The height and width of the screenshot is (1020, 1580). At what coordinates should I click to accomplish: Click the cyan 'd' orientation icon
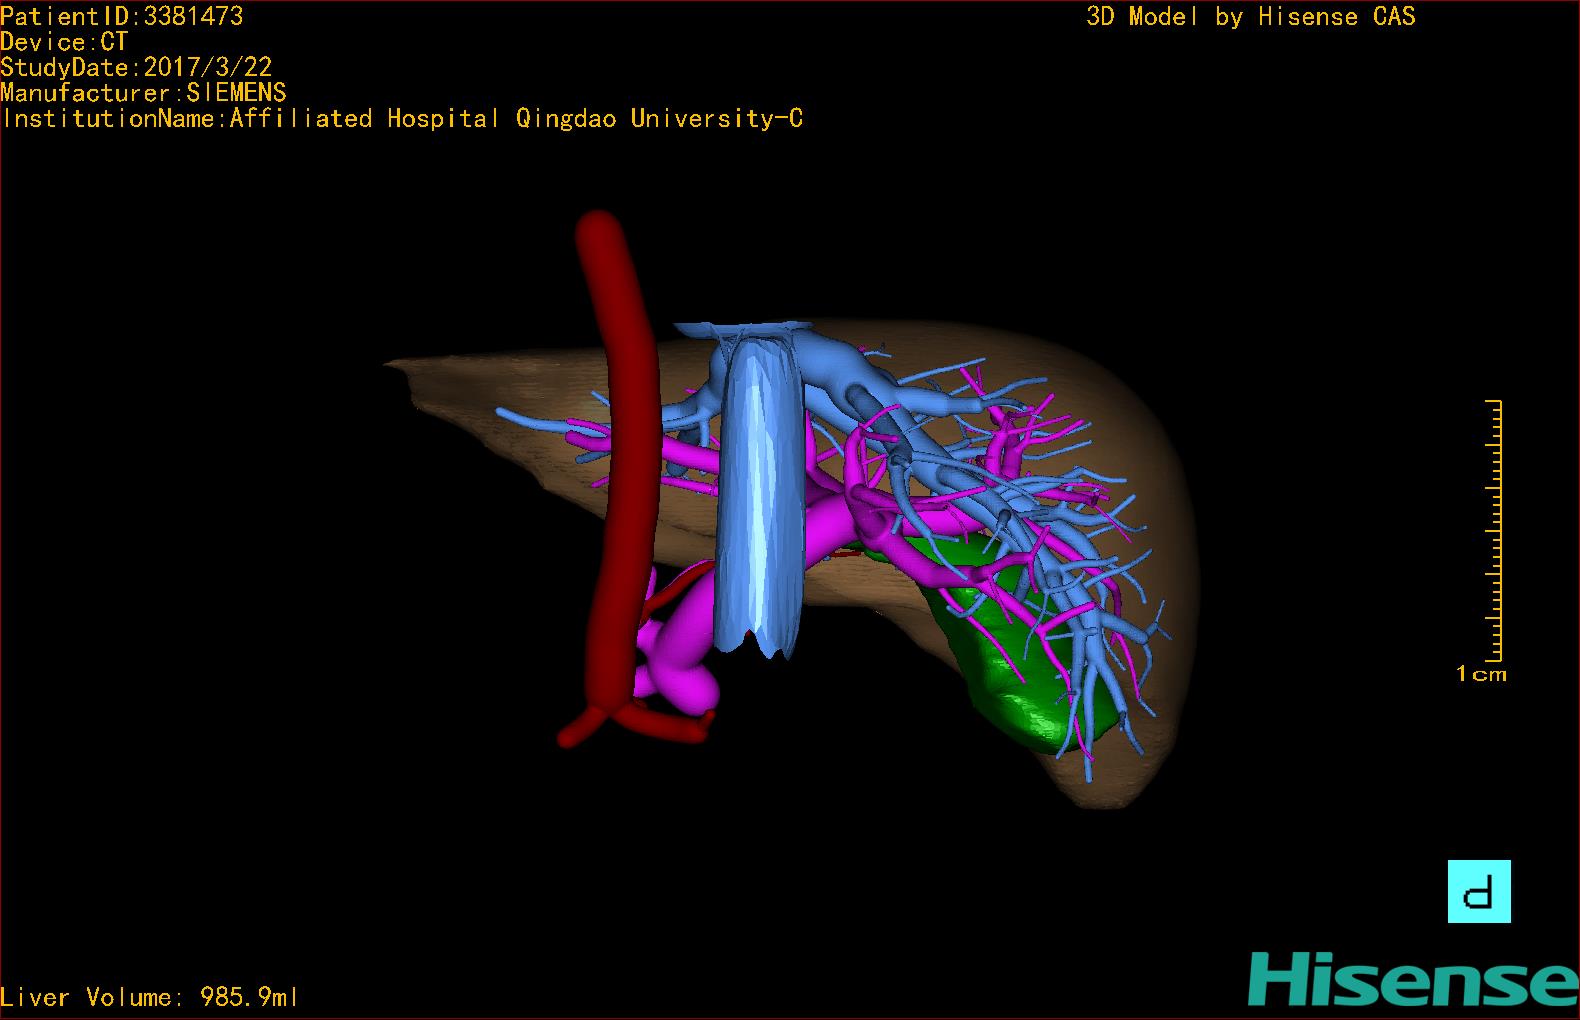[1478, 891]
